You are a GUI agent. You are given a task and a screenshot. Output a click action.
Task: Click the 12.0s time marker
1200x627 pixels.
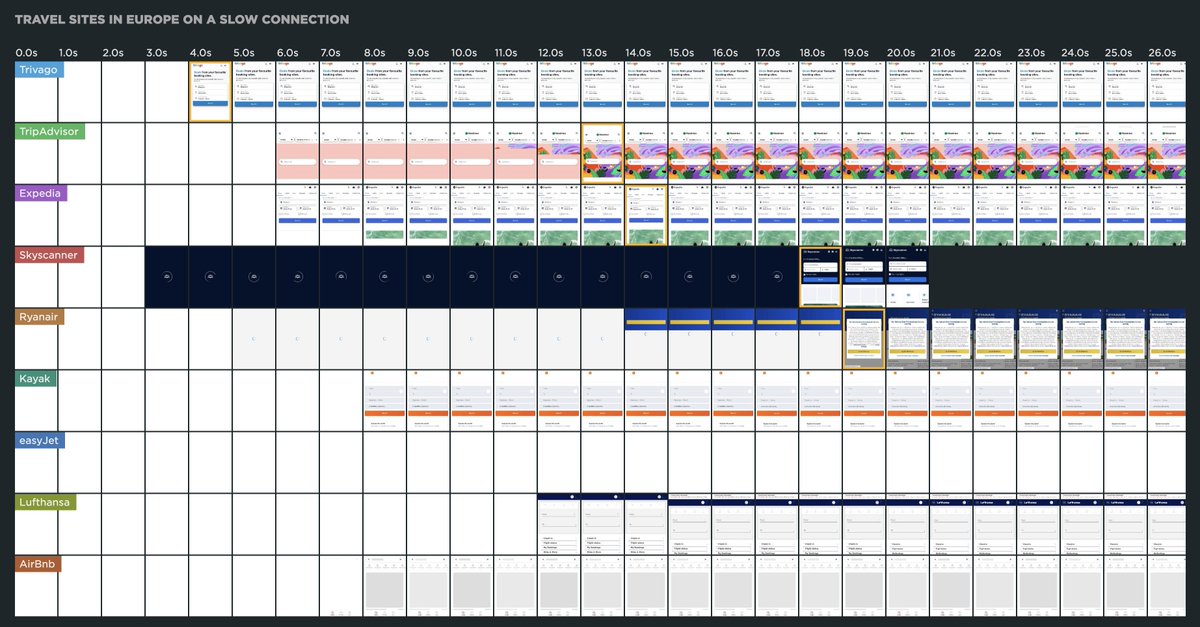click(x=551, y=52)
